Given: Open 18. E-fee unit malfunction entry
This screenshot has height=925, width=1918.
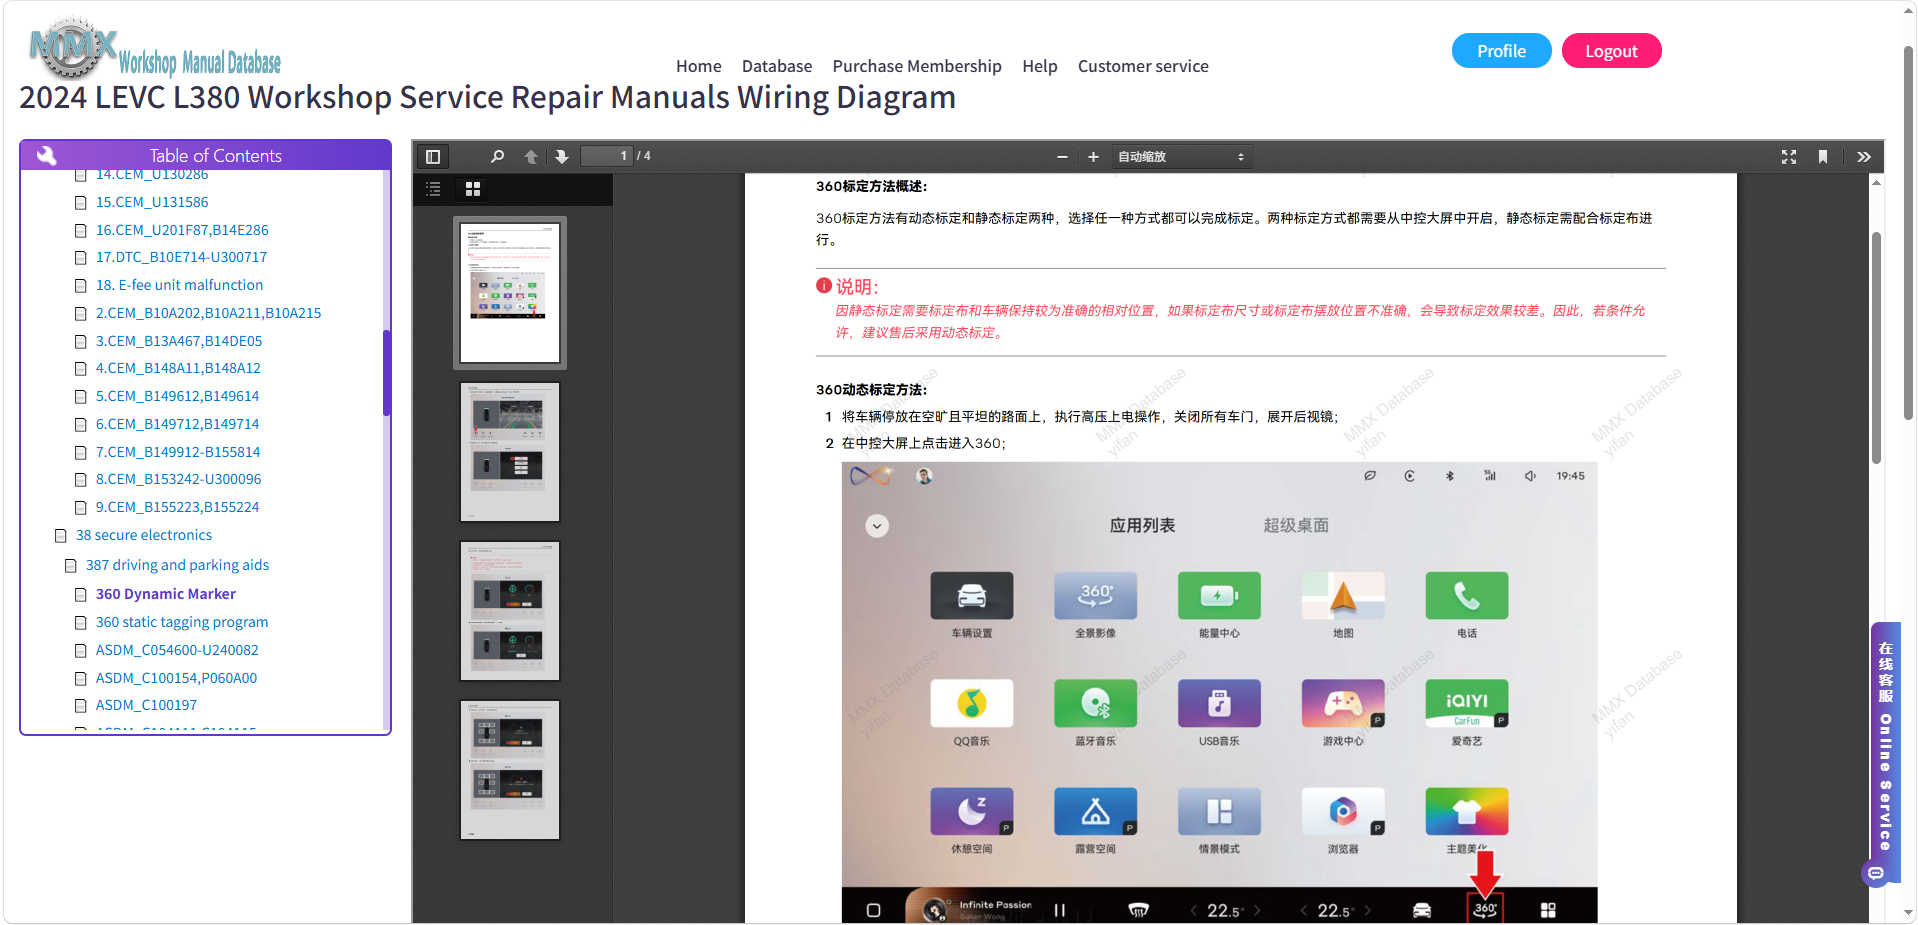Looking at the screenshot, I should tap(179, 285).
